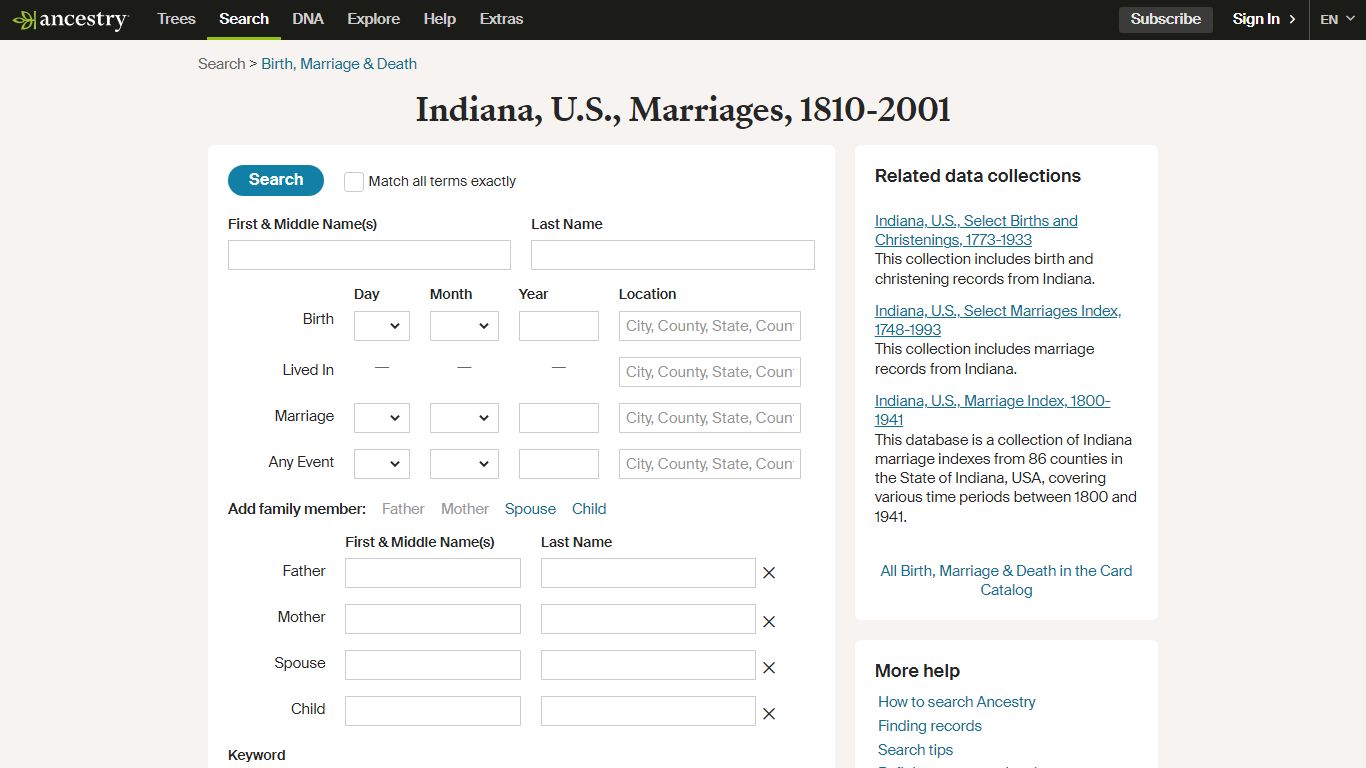The width and height of the screenshot is (1366, 768).
Task: Open the Any Event Day dropdown
Action: click(x=382, y=464)
